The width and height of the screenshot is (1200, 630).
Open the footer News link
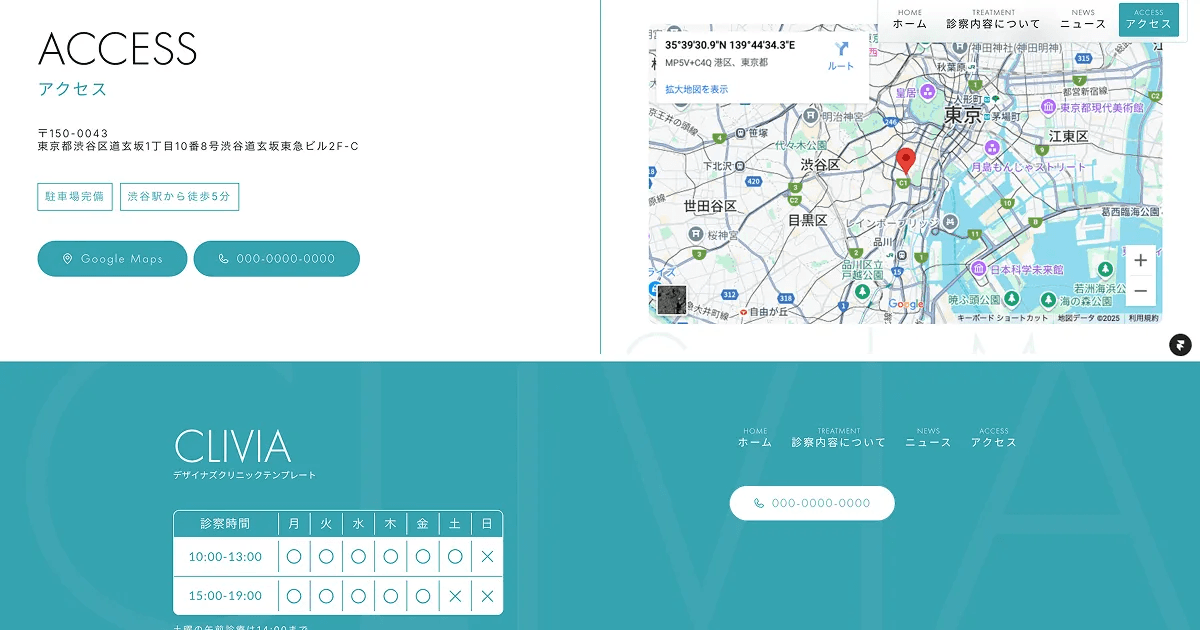click(x=928, y=438)
